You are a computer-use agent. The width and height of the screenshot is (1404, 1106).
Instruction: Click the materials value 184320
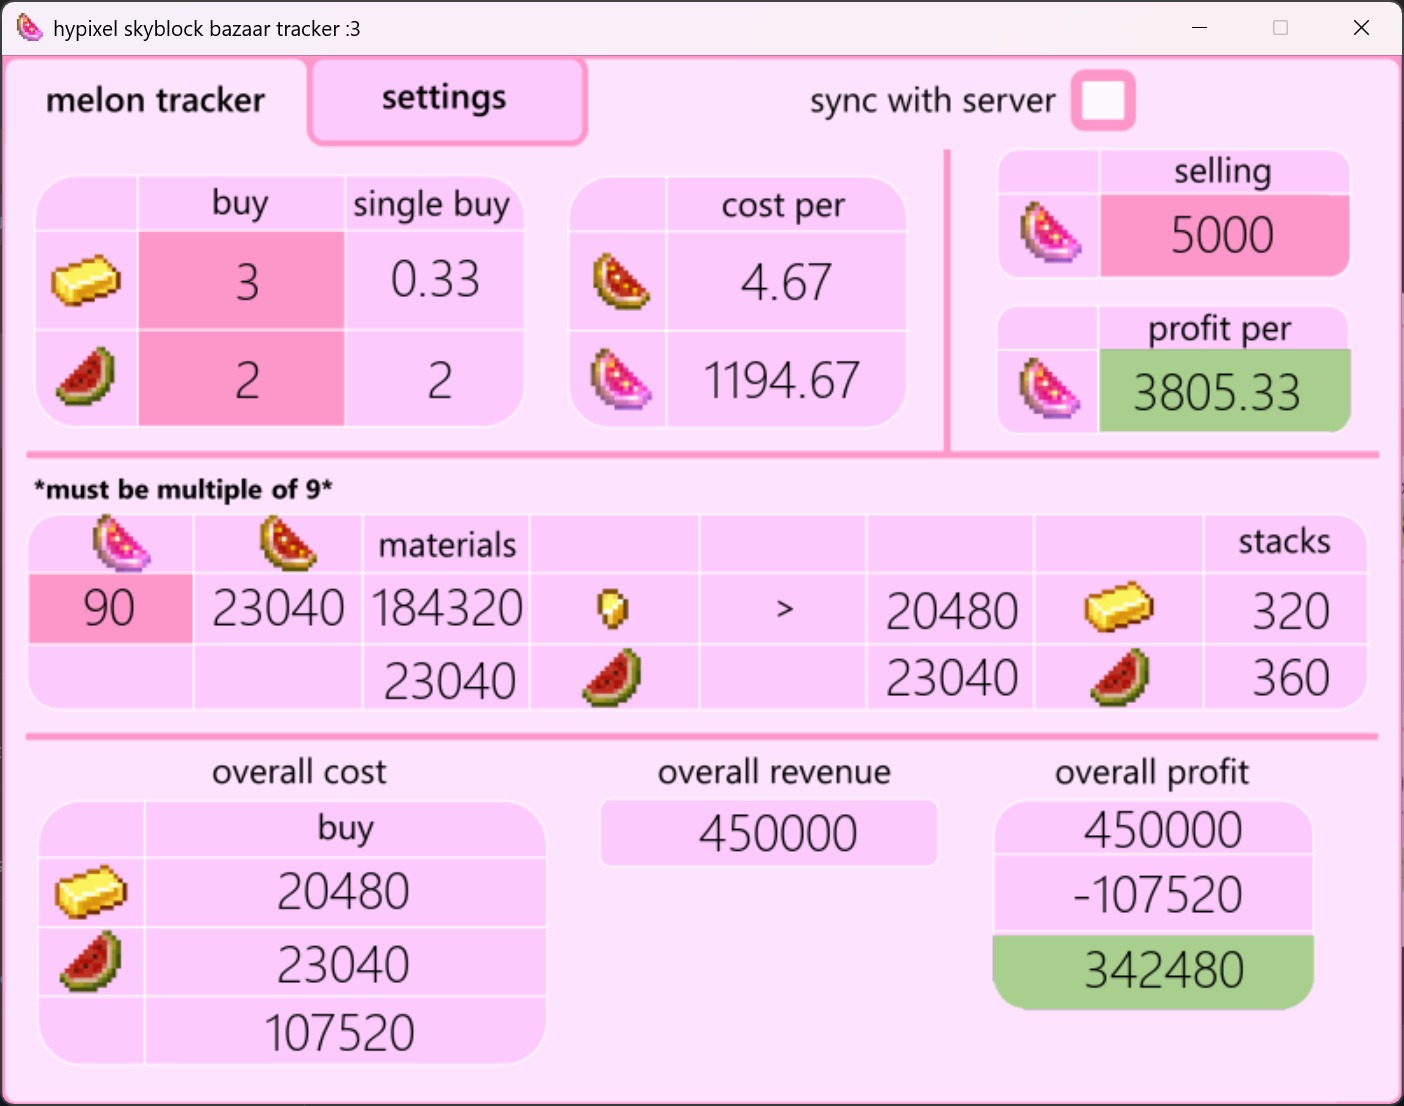click(447, 608)
